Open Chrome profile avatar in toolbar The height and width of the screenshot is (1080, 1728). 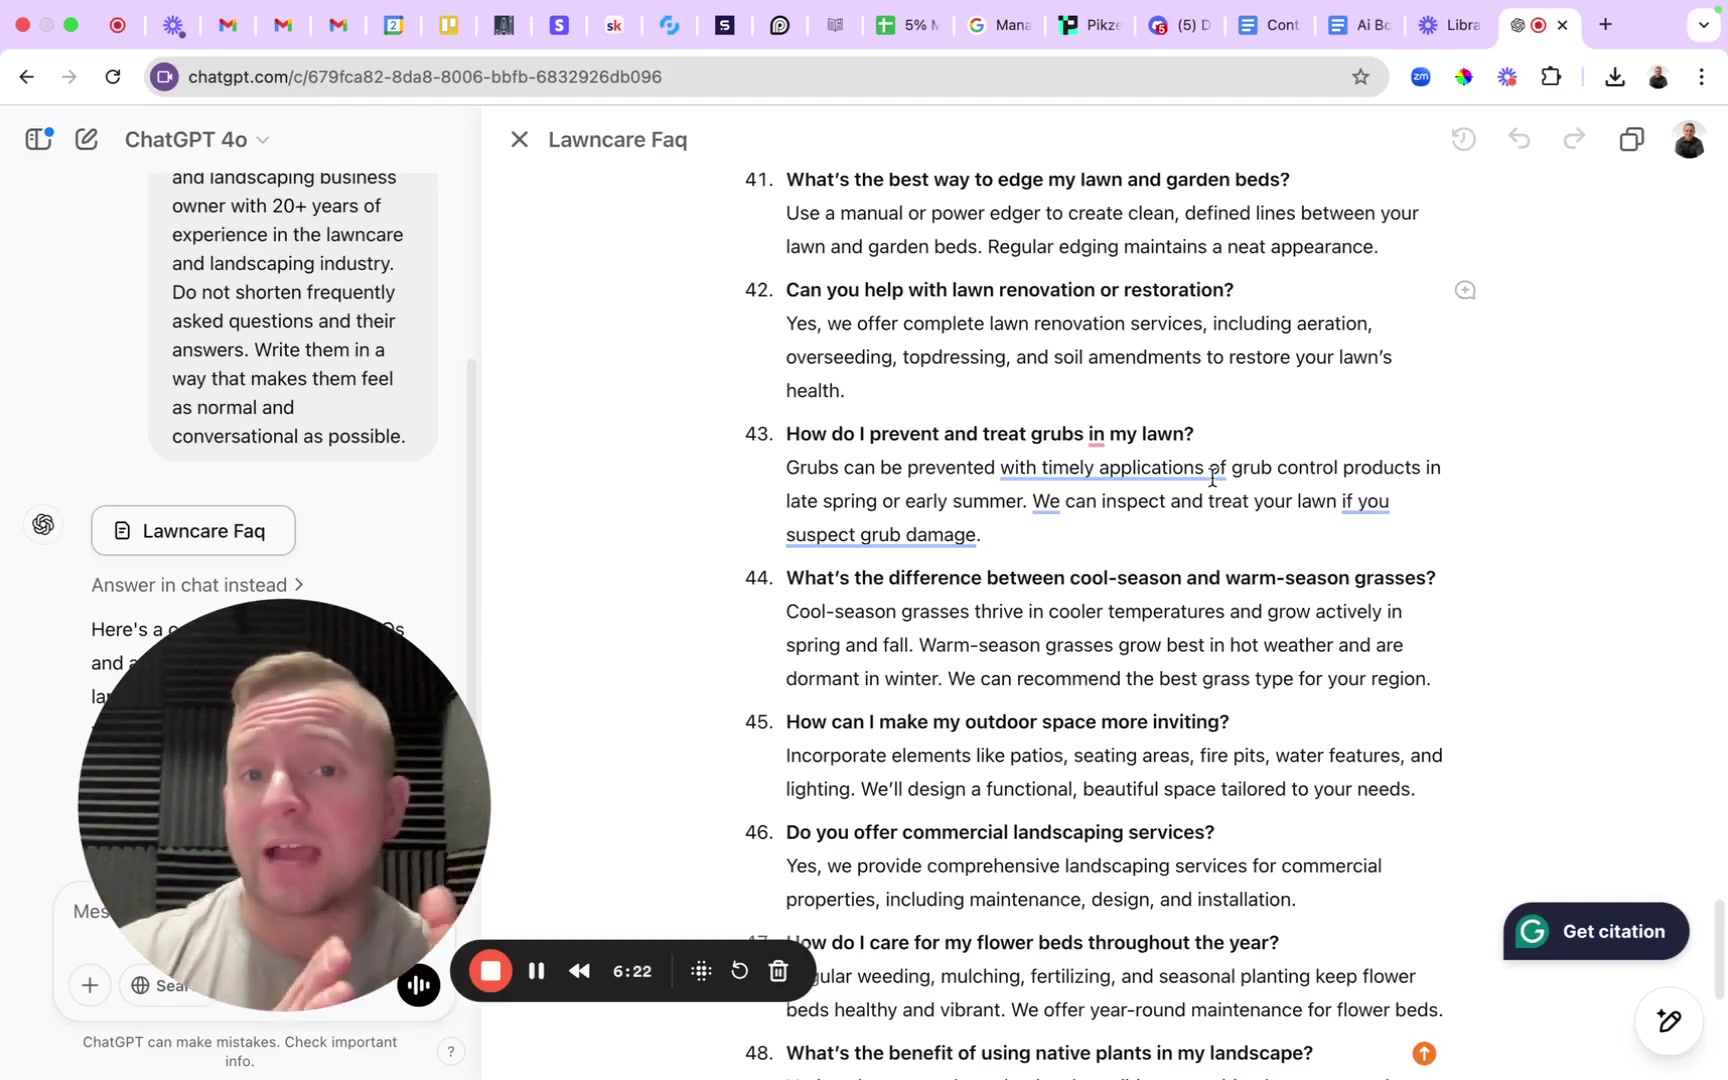1658,77
